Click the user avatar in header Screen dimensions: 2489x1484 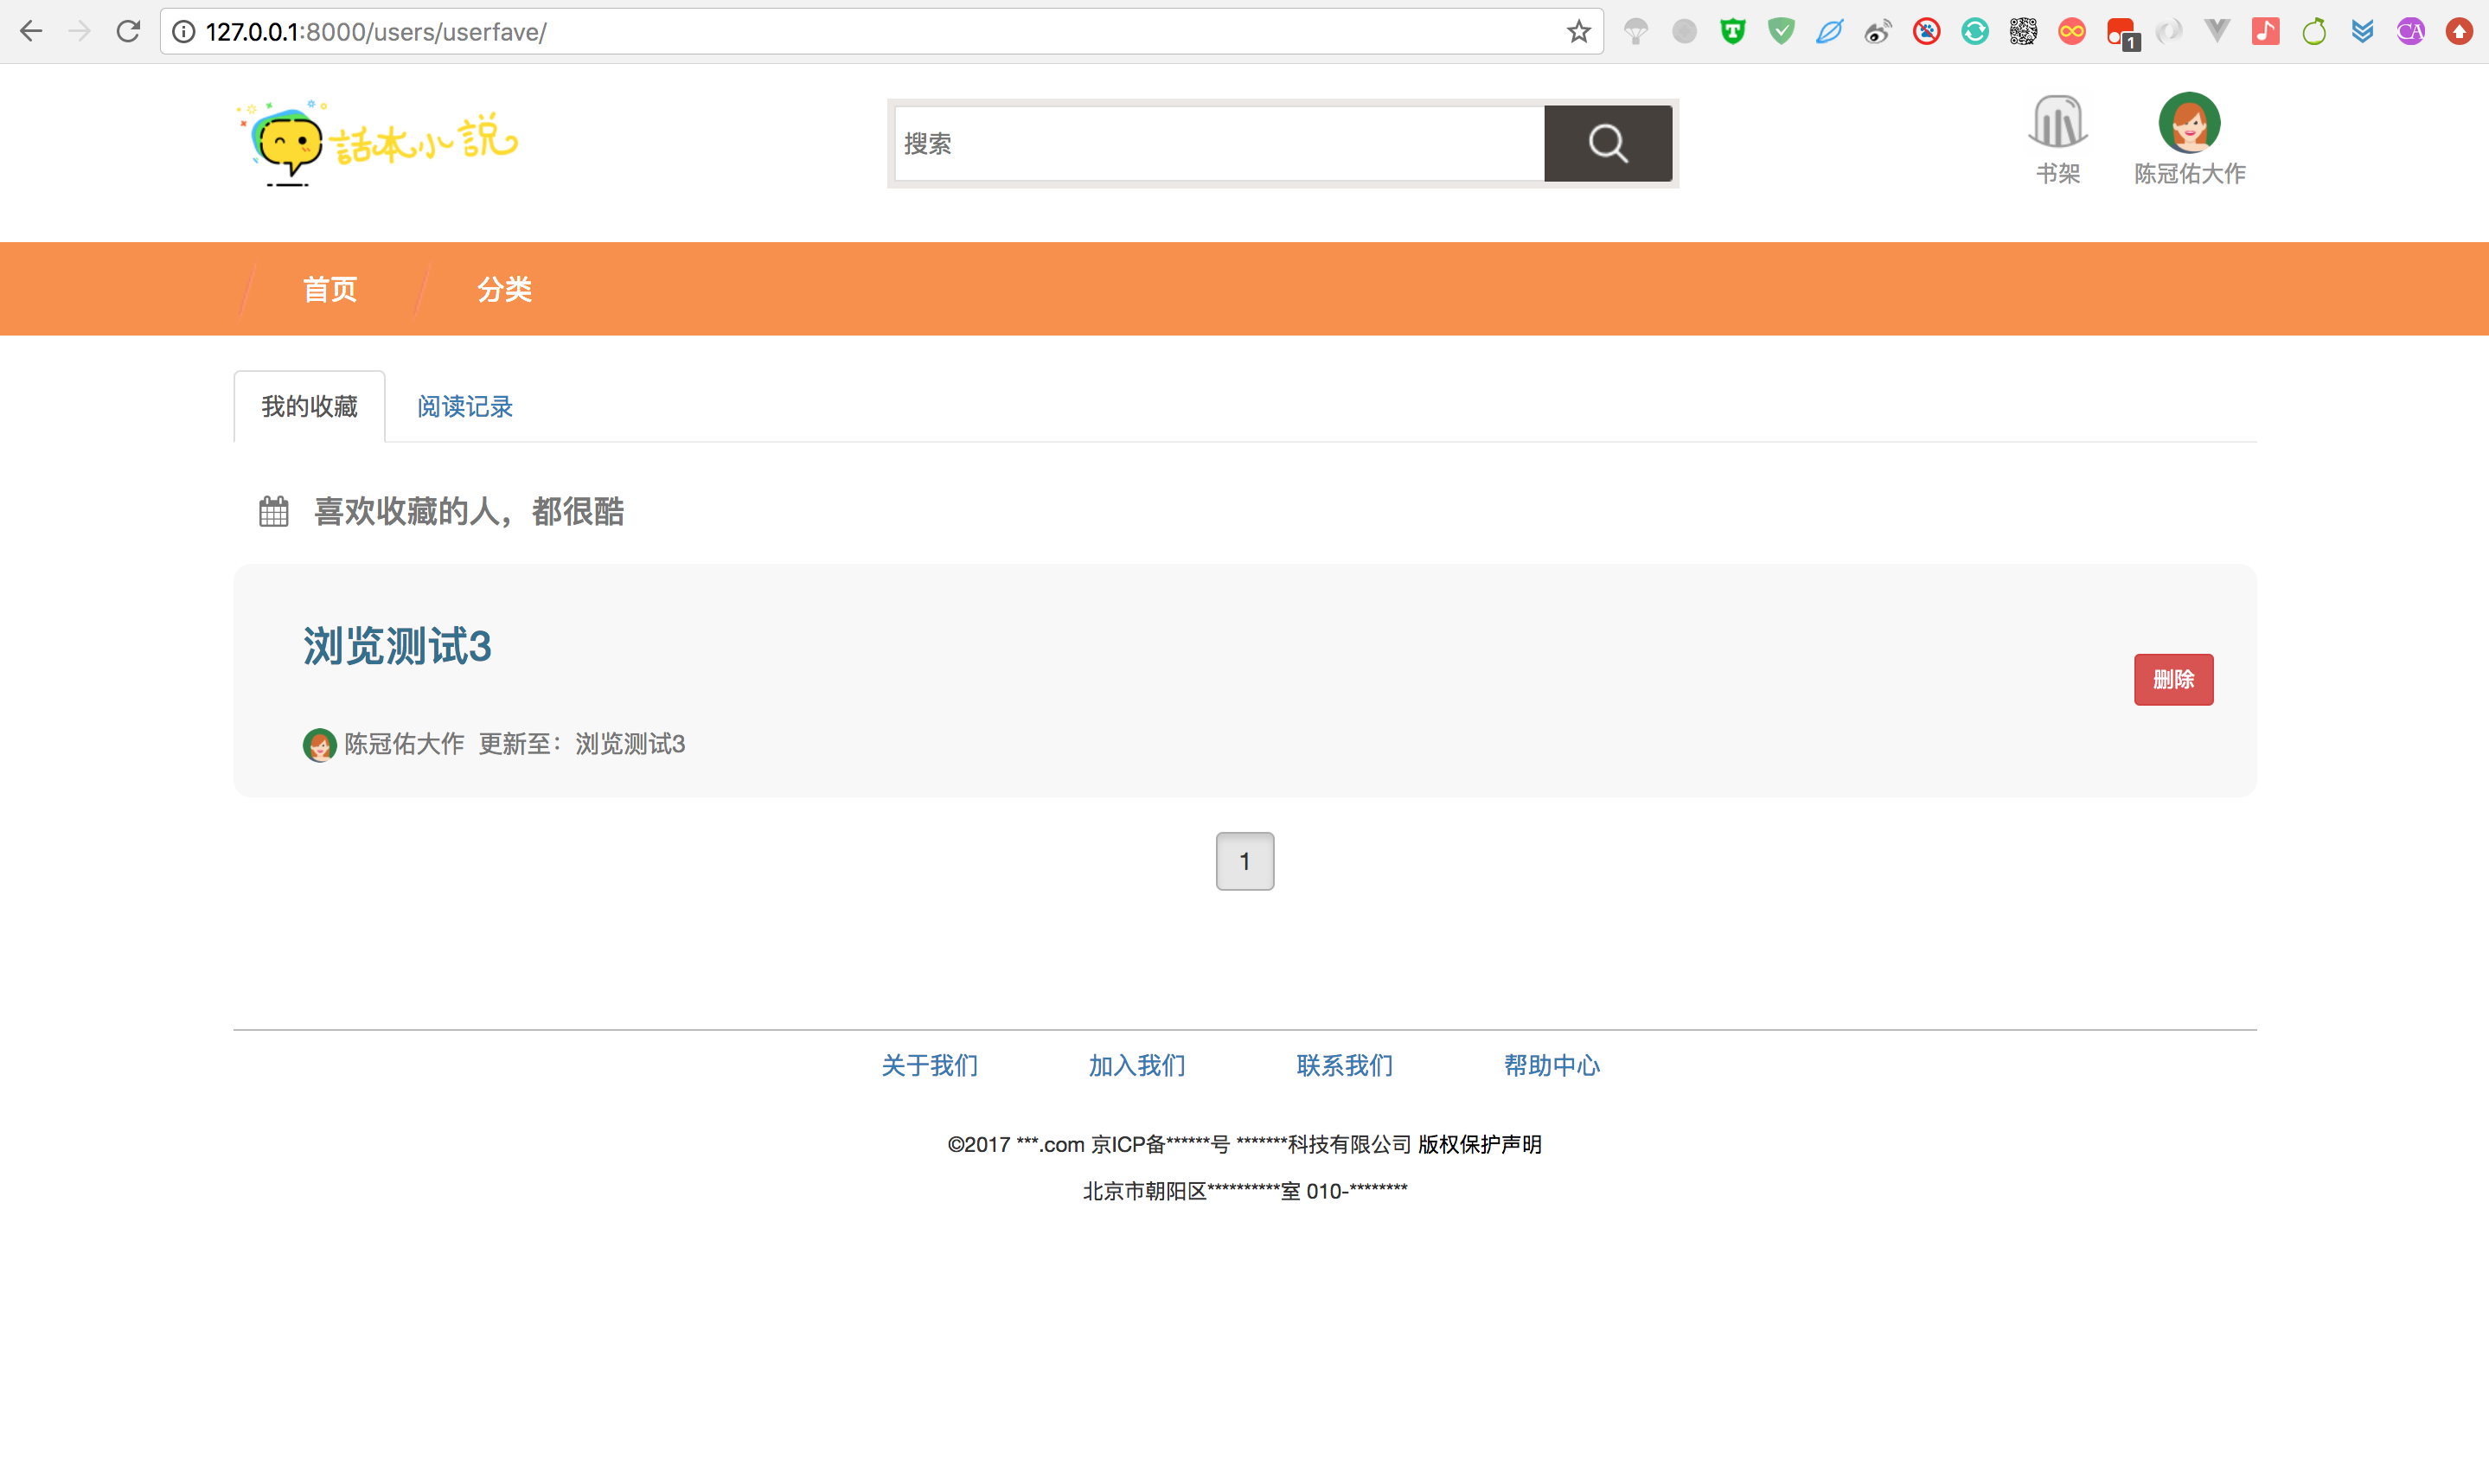pyautogui.click(x=2189, y=123)
